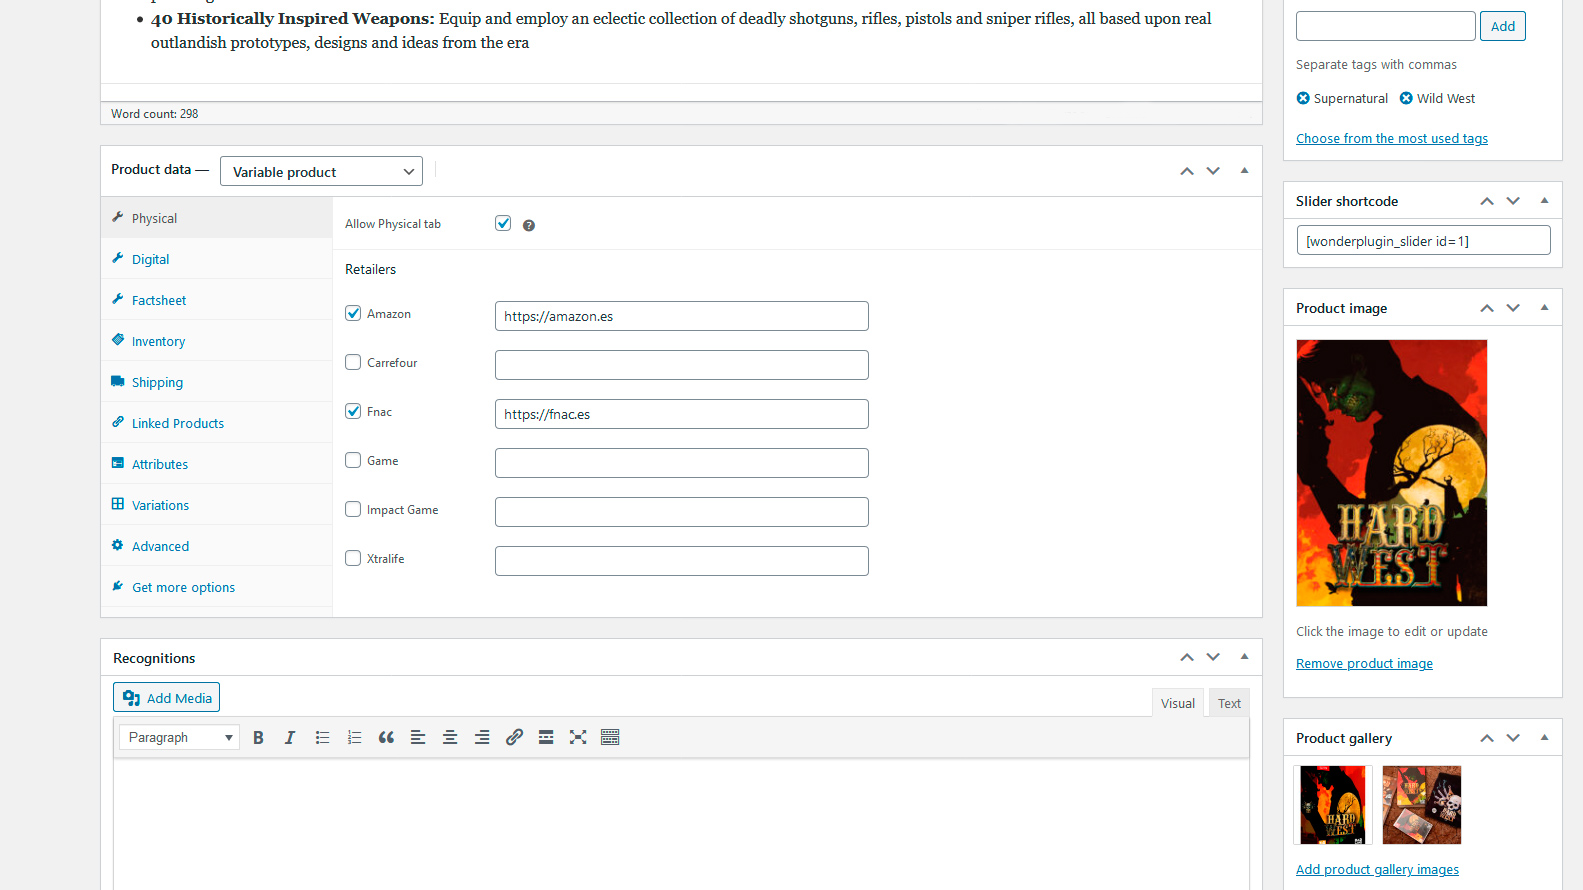Move Product data panel down
Screen dimensions: 1583x890
click(1213, 171)
